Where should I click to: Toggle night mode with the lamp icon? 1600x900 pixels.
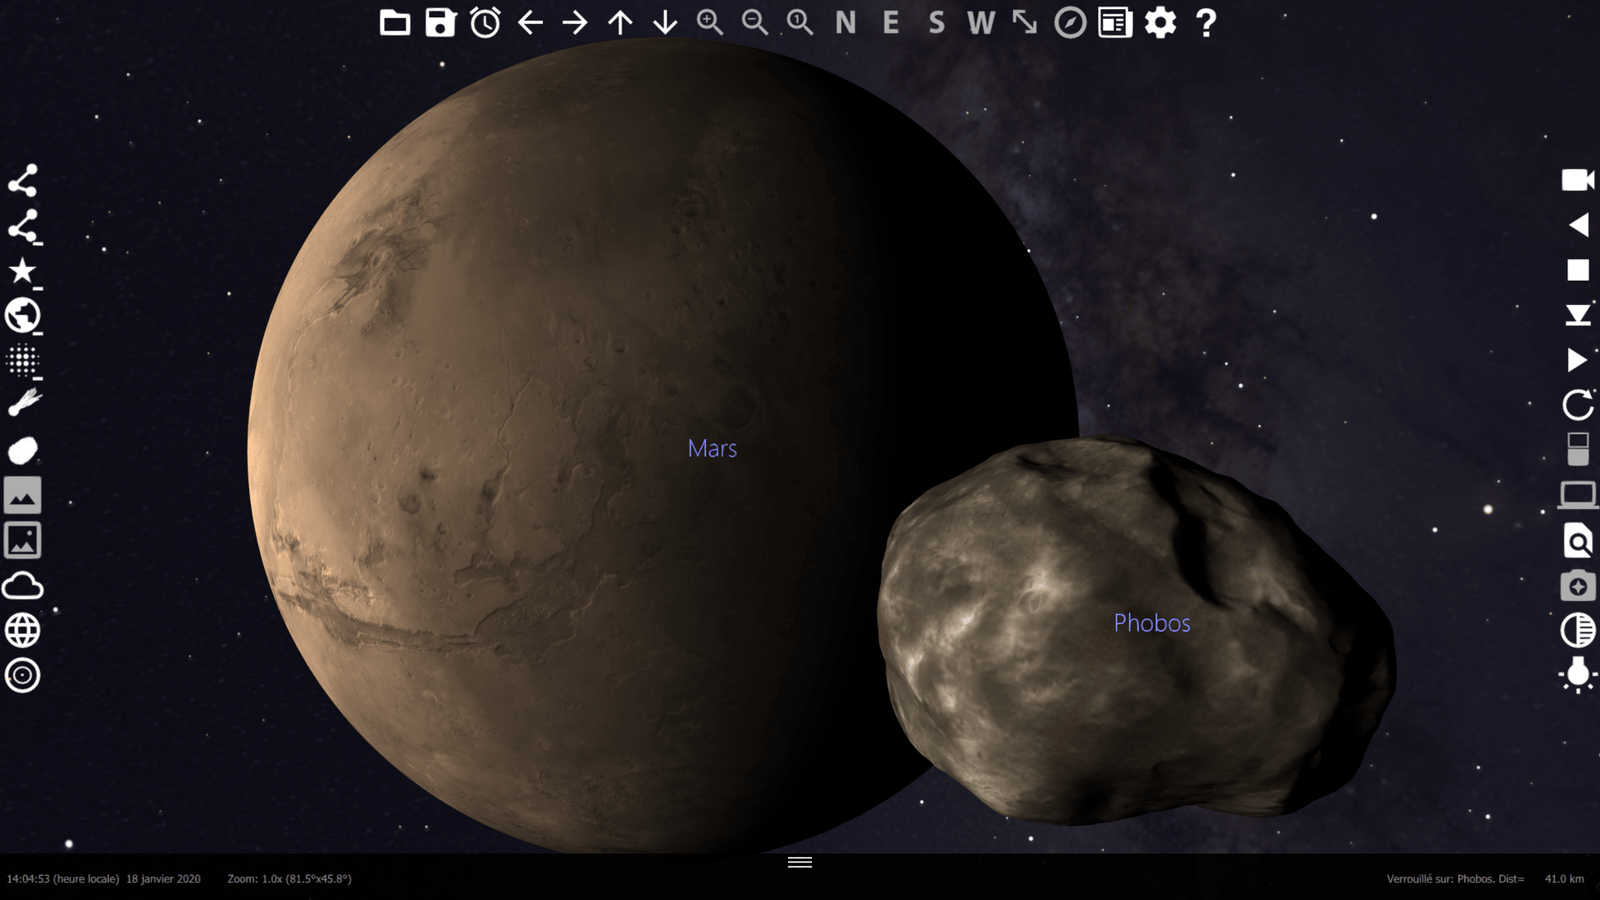(x=1578, y=675)
